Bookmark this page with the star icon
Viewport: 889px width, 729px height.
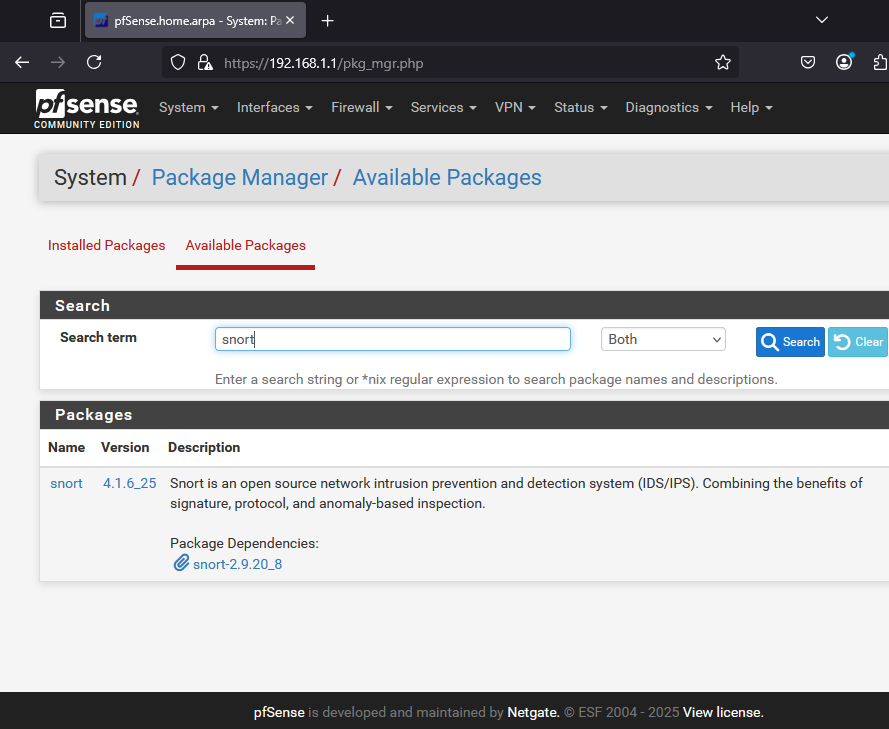[723, 62]
